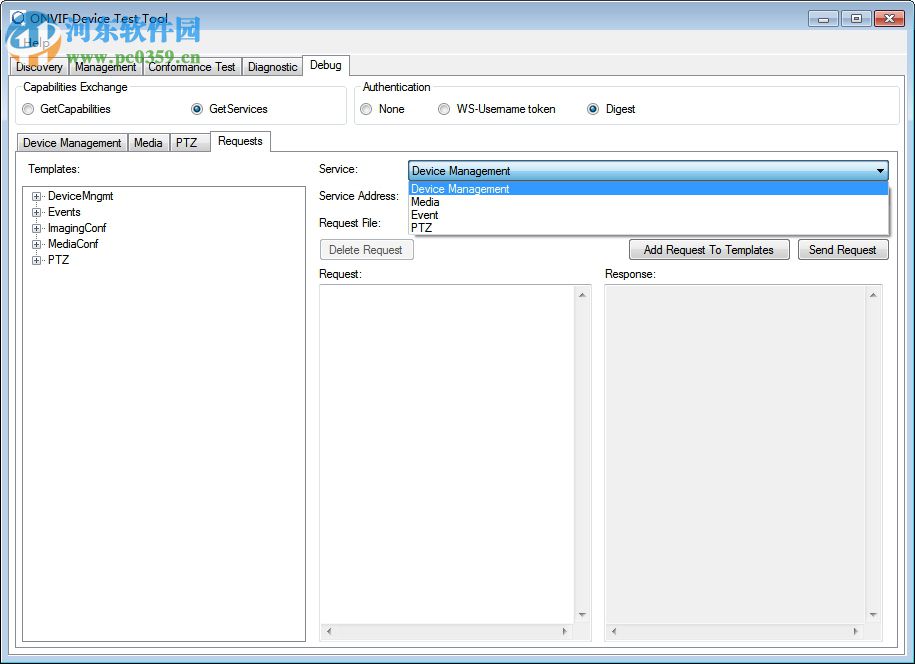
Task: Click Add Request To Templates
Action: 709,249
